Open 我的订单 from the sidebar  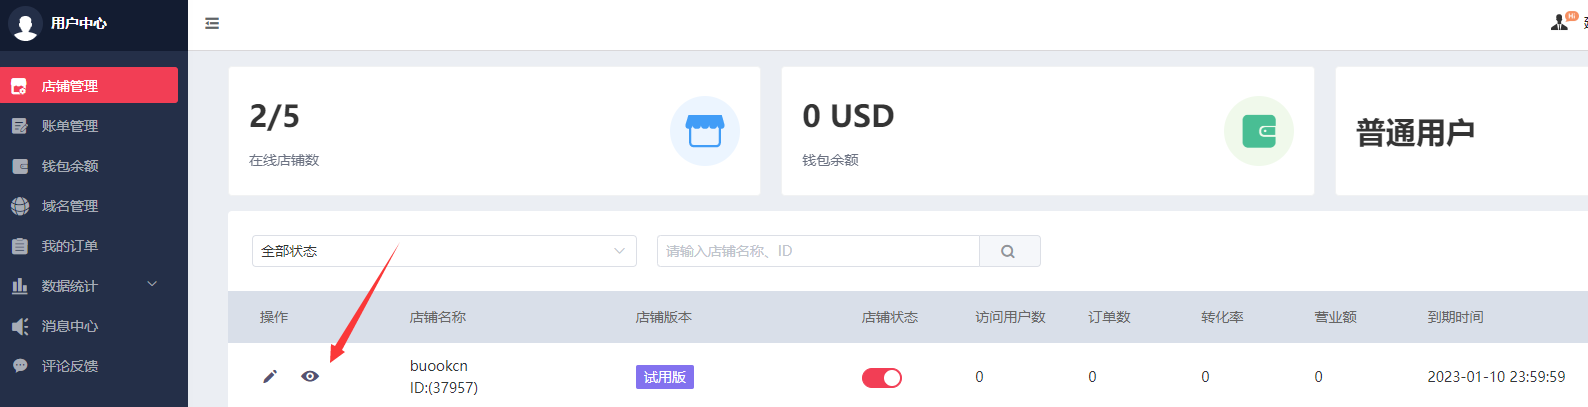[70, 246]
